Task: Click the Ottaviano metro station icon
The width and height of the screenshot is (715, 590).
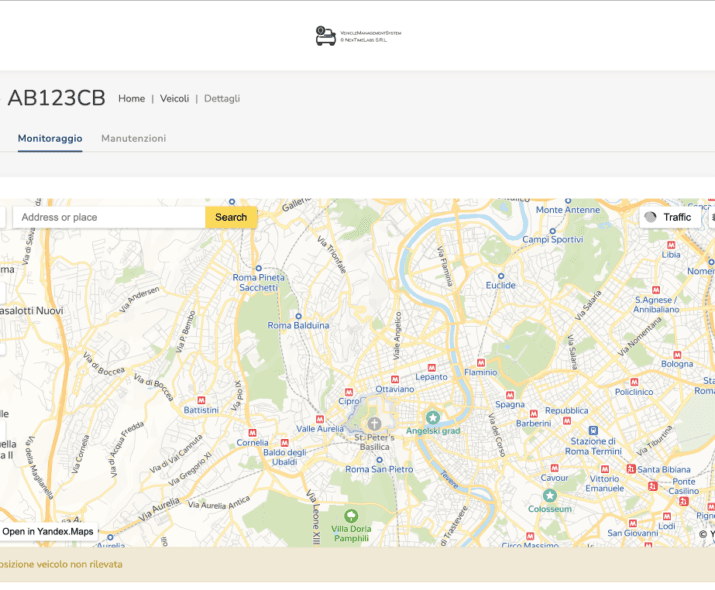Action: coord(395,379)
